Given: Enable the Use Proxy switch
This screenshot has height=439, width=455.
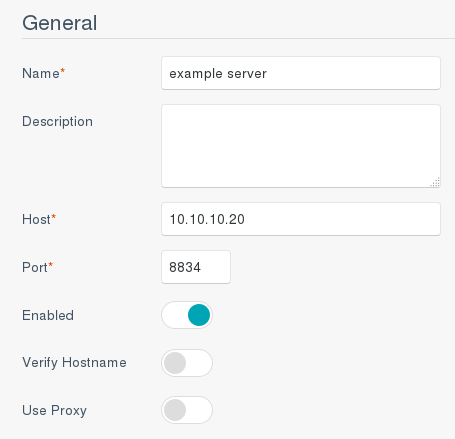Looking at the screenshot, I should coord(187,410).
